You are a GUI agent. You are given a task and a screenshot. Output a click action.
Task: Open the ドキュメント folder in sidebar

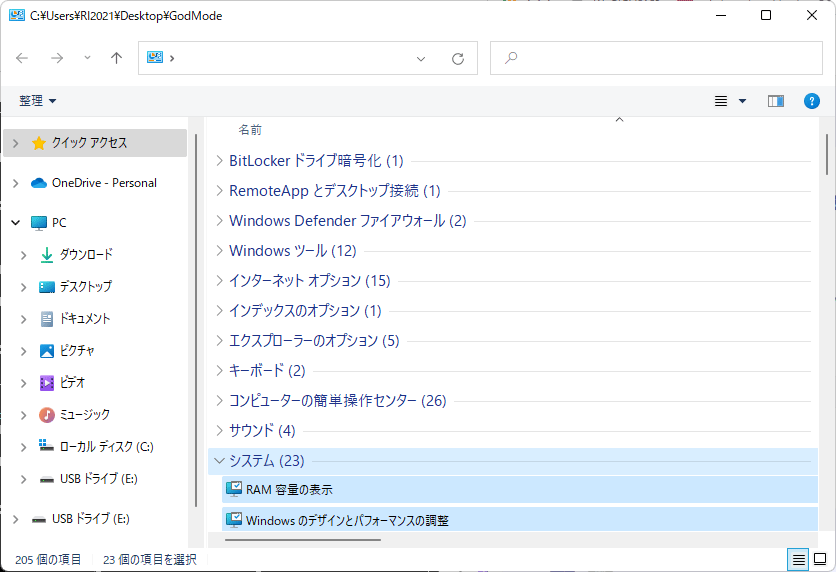85,319
